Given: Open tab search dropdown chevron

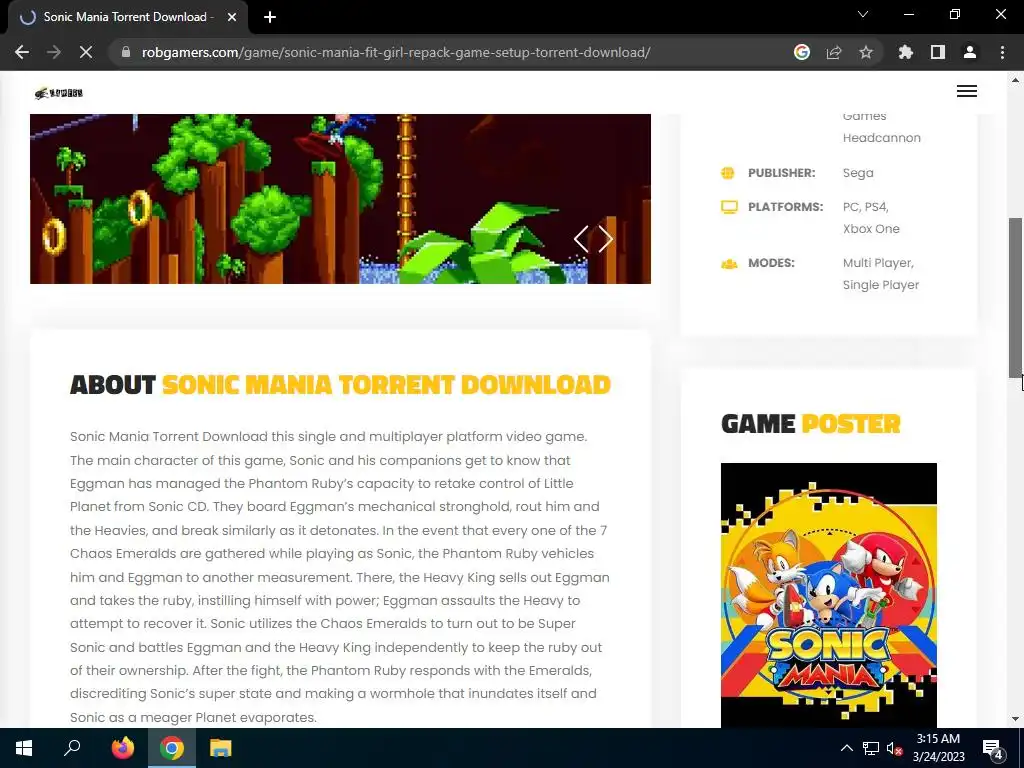Looking at the screenshot, I should 863,14.
